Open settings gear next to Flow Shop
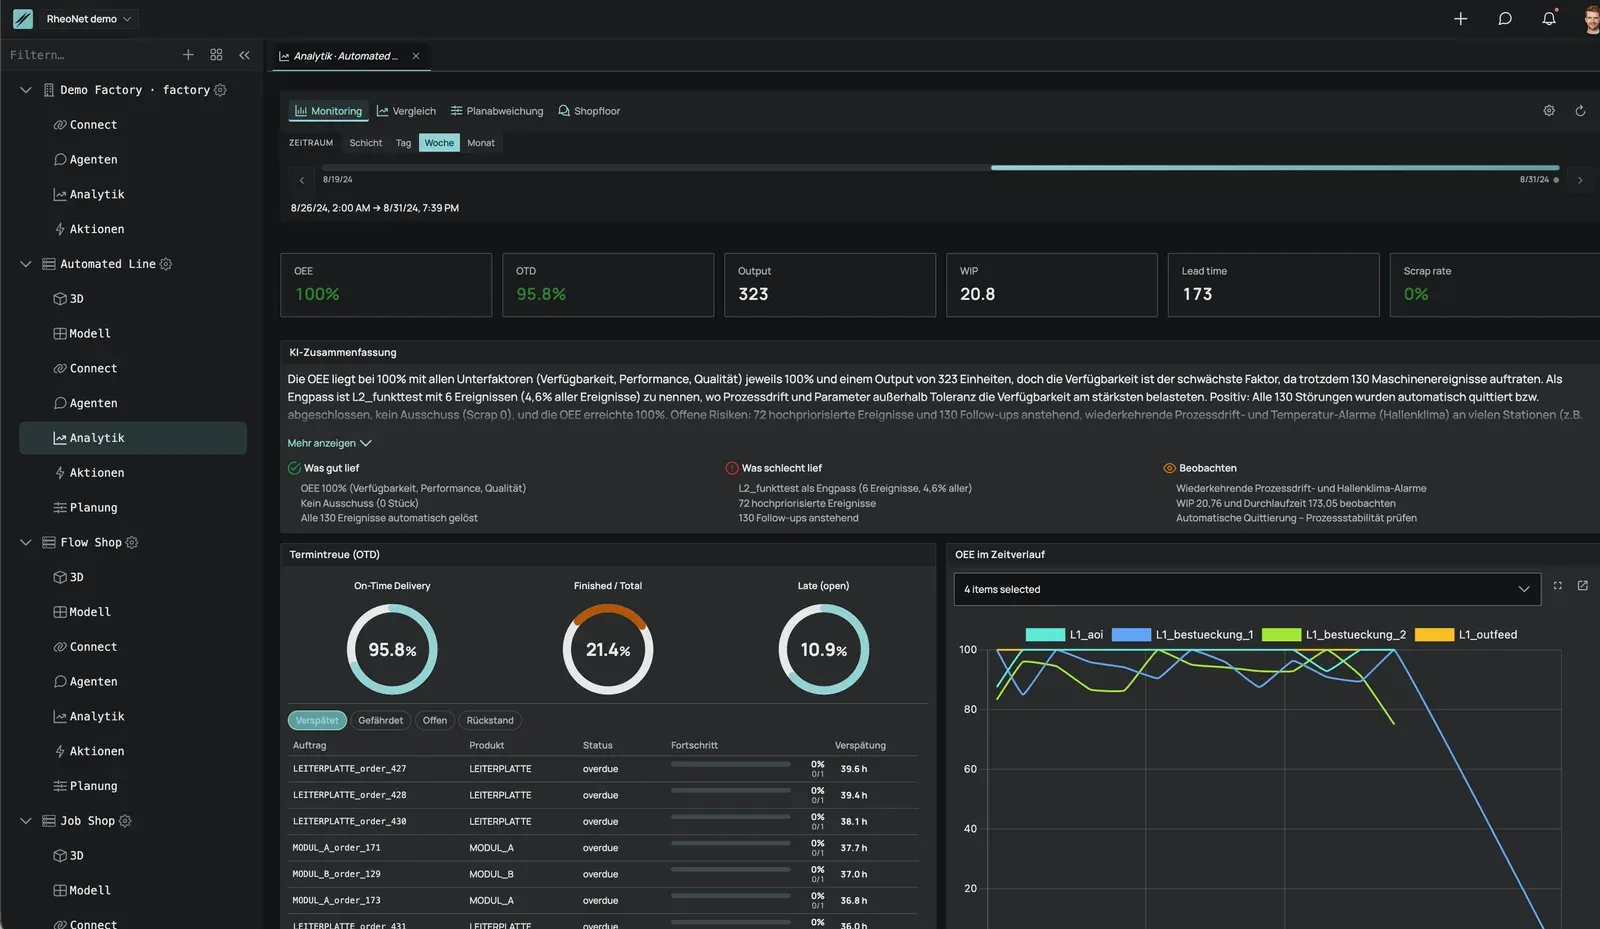 click(132, 542)
